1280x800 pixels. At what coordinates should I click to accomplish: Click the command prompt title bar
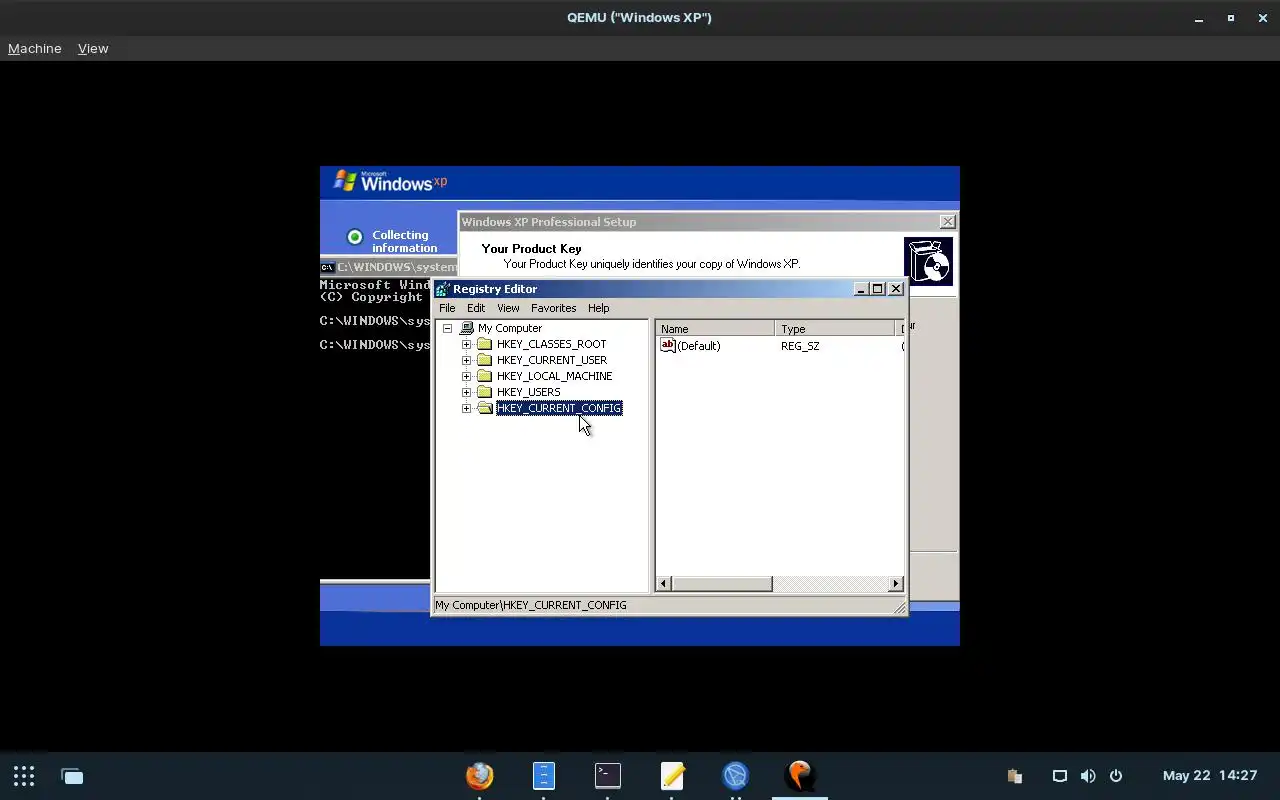(390, 267)
